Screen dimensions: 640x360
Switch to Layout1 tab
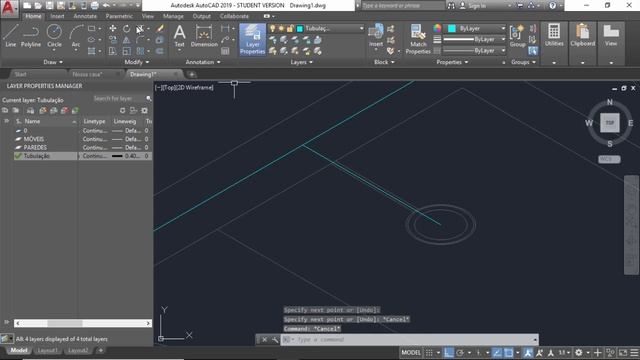(47, 351)
